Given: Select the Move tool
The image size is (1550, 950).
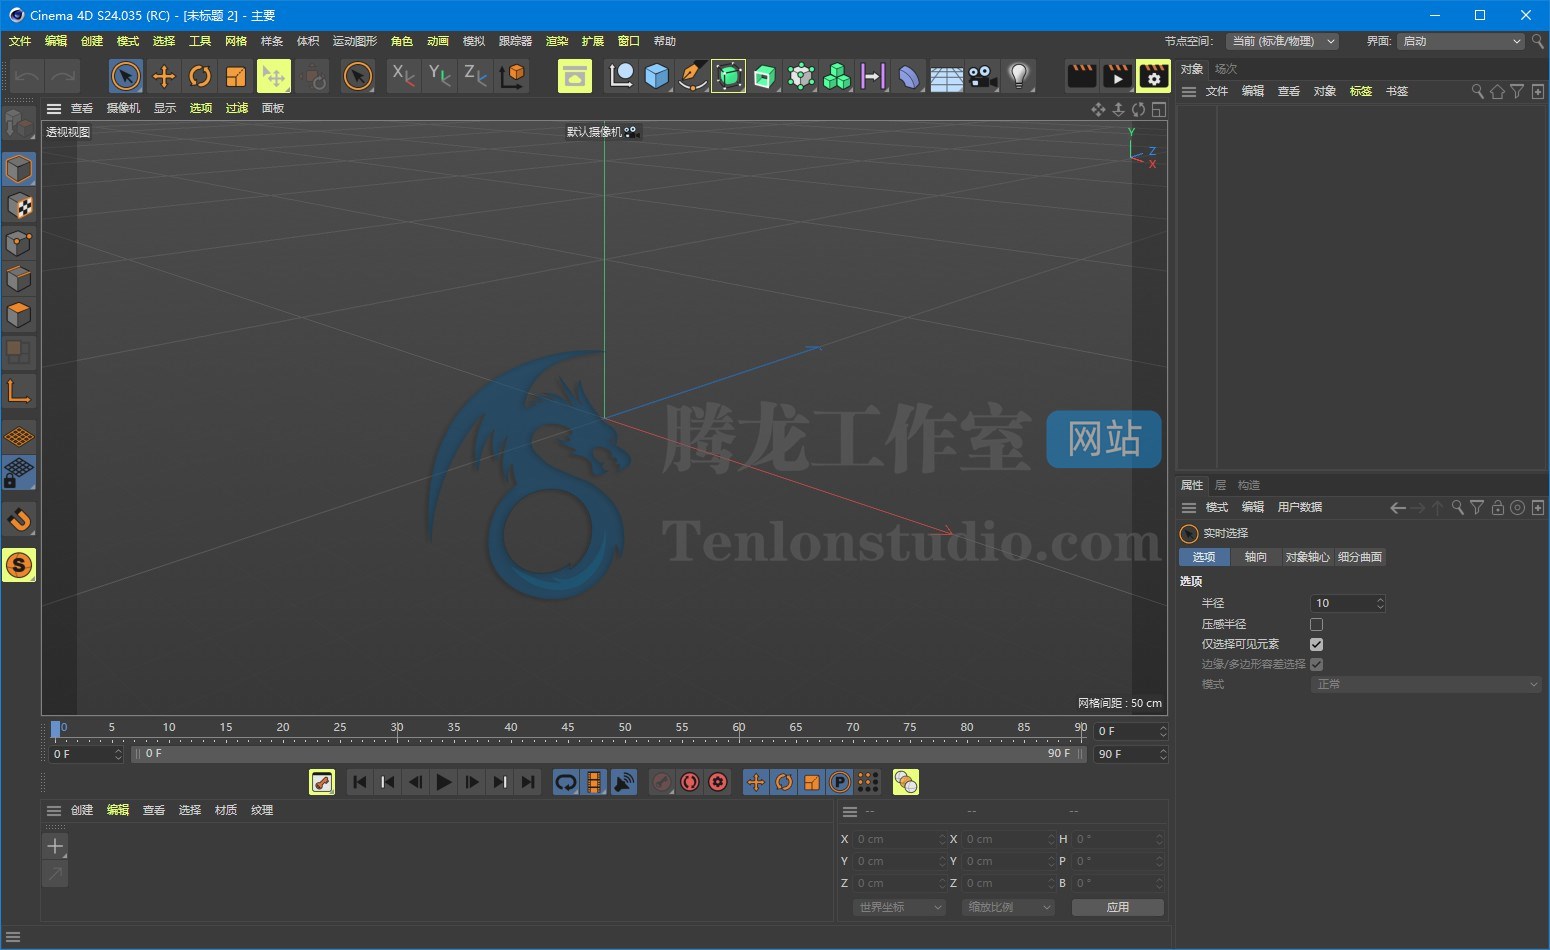Looking at the screenshot, I should pyautogui.click(x=163, y=76).
